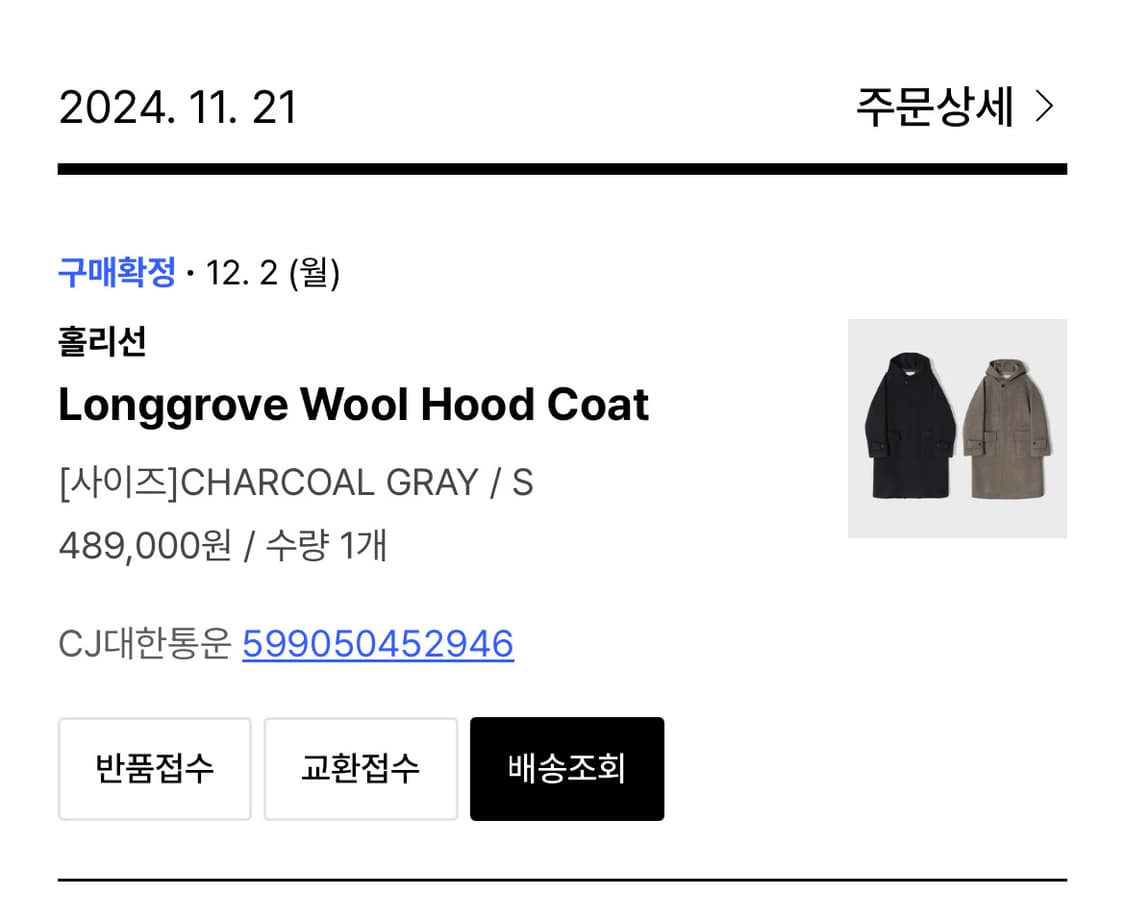Click the thick black divider under the date

562,169
